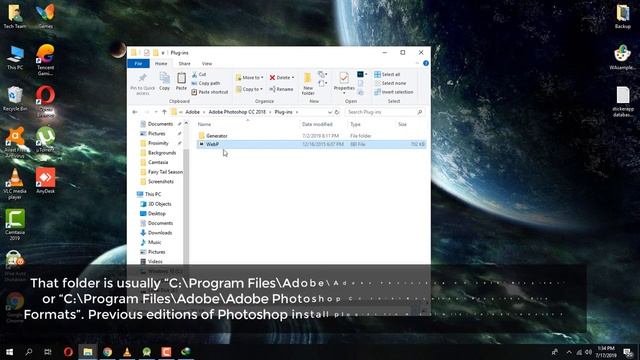This screenshot has height=360, width=640.
Task: Open File Explorer help icon
Action: pyautogui.click(x=426, y=64)
